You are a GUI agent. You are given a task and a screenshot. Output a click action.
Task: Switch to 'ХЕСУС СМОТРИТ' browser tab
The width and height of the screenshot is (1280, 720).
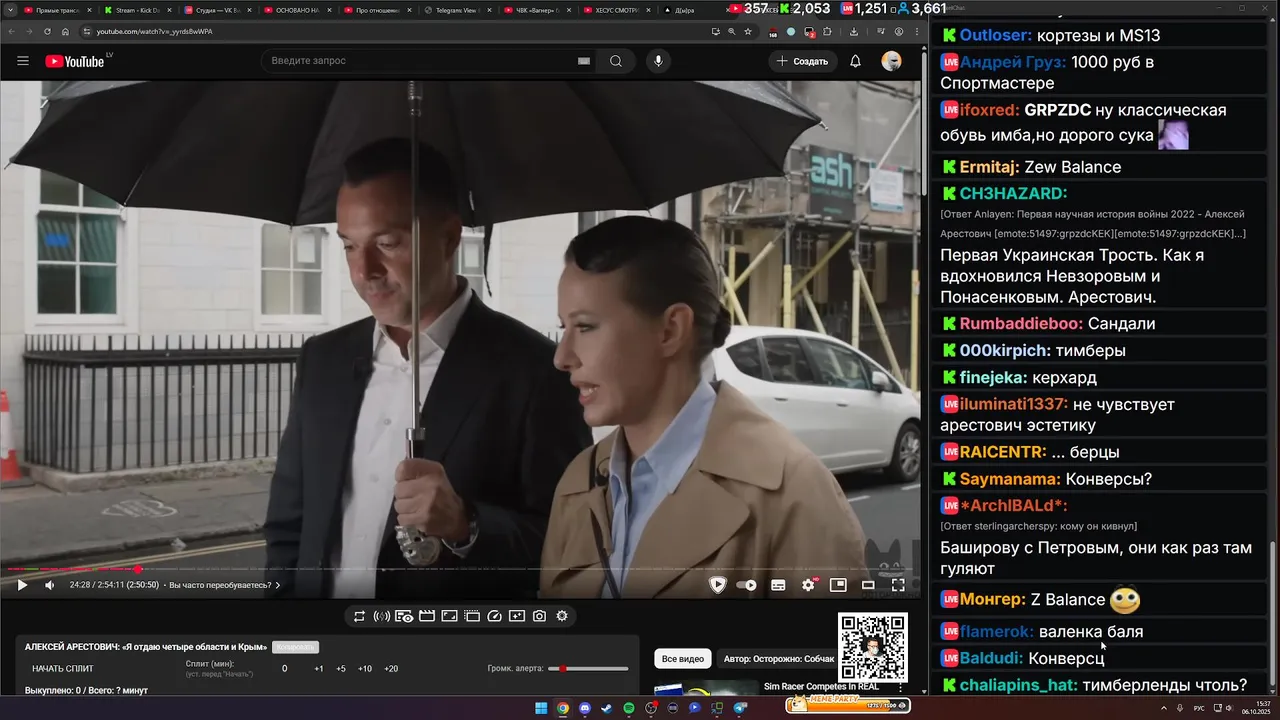(x=616, y=10)
